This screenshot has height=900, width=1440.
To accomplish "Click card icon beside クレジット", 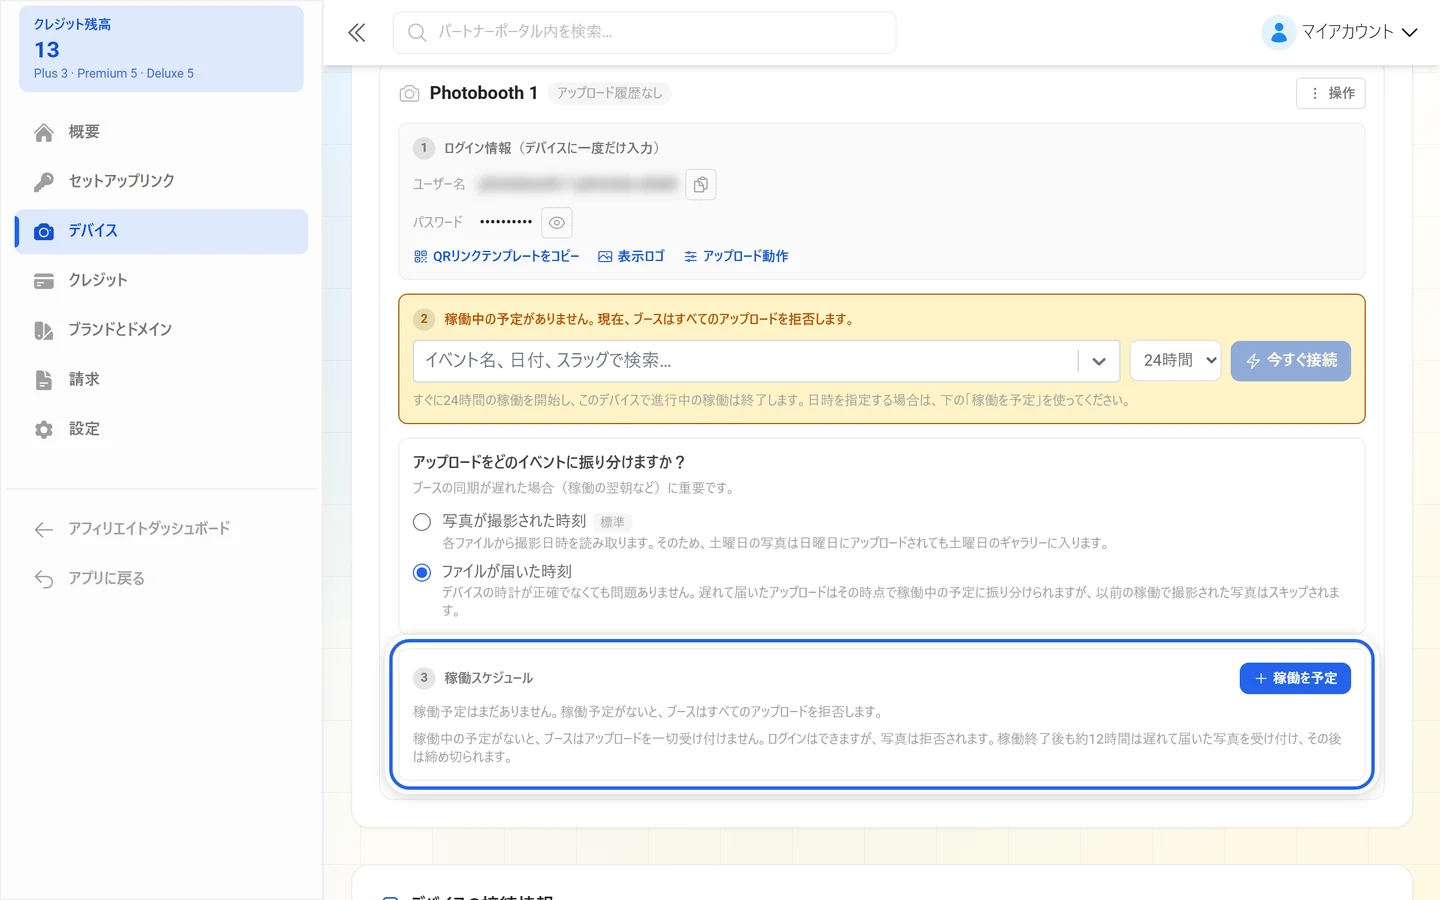I will [44, 281].
